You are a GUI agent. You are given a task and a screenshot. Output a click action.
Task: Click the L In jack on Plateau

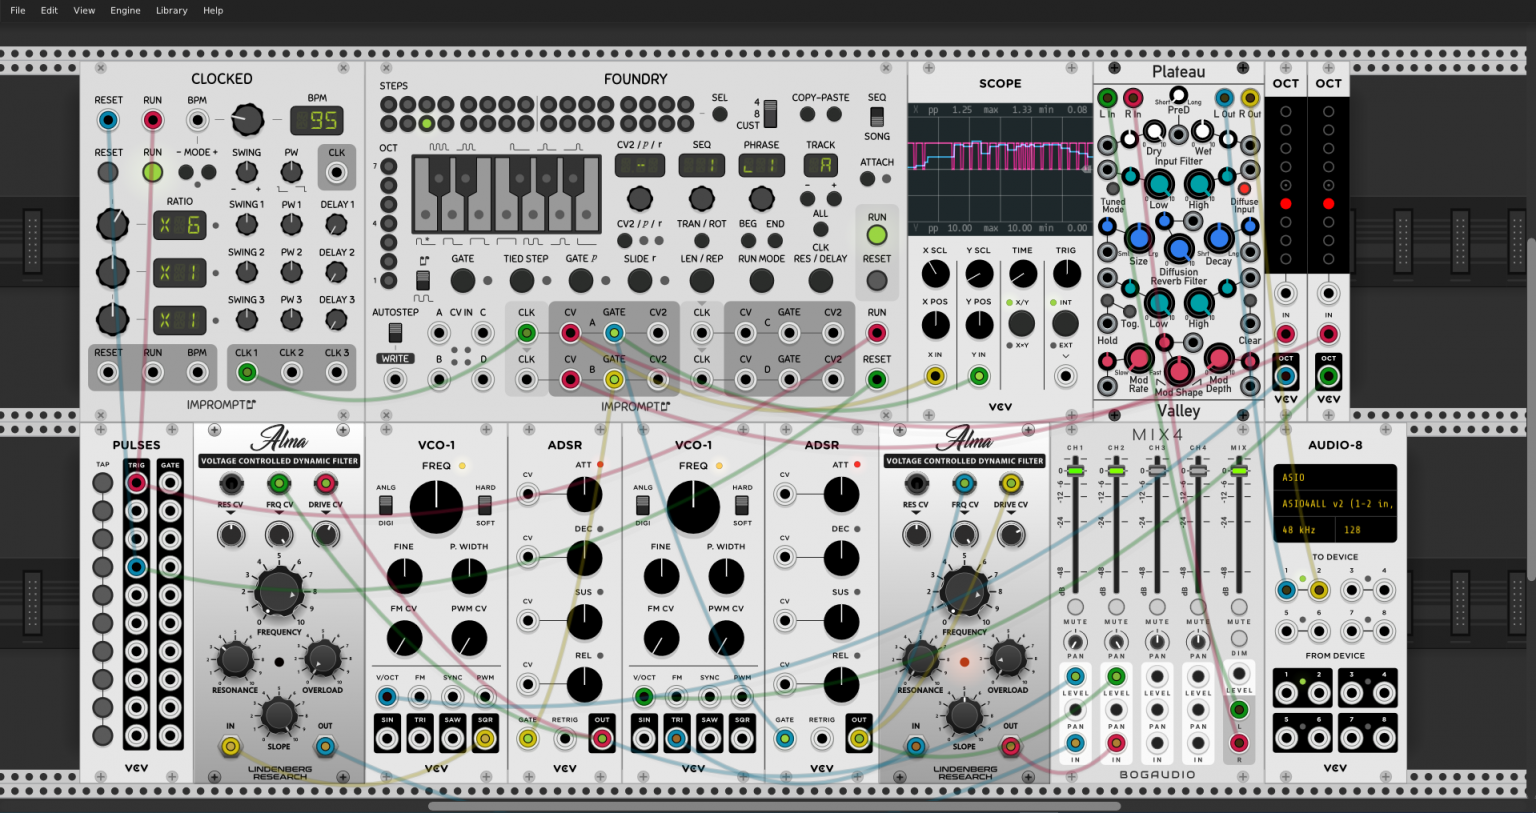1107,97
